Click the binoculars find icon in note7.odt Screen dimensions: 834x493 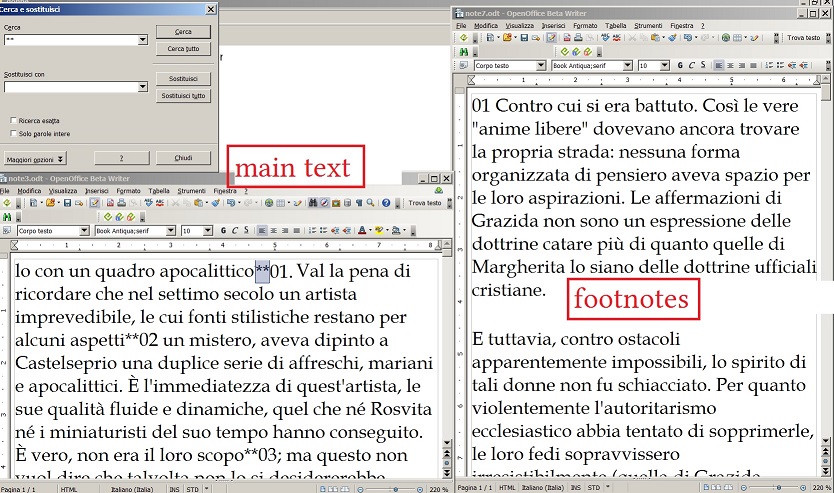[464, 52]
